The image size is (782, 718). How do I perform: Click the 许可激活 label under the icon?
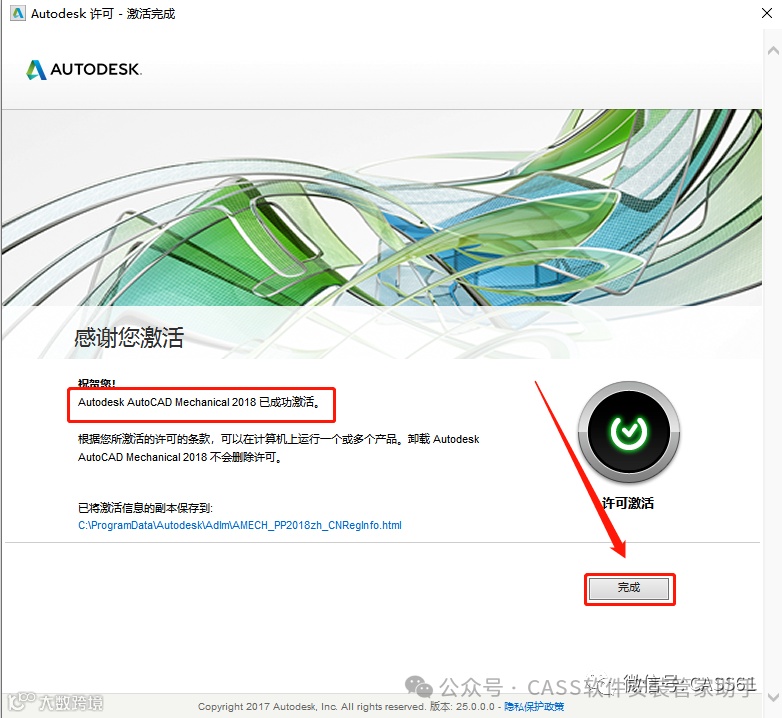(x=628, y=503)
